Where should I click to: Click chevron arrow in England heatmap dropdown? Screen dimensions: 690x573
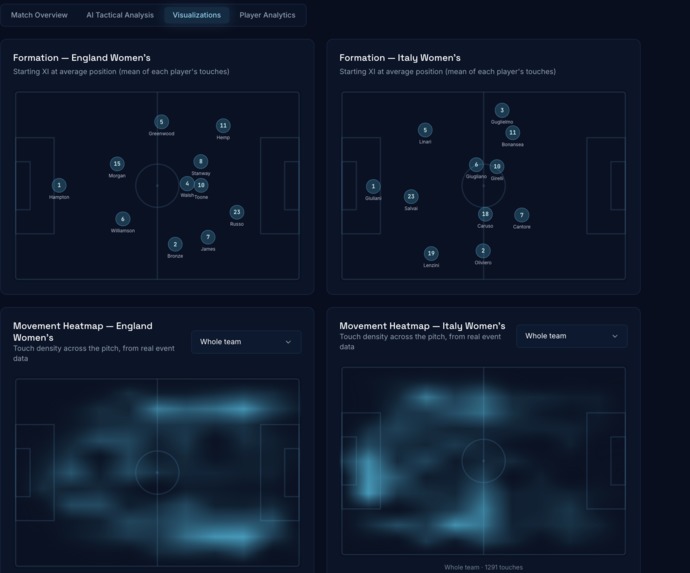(x=288, y=342)
